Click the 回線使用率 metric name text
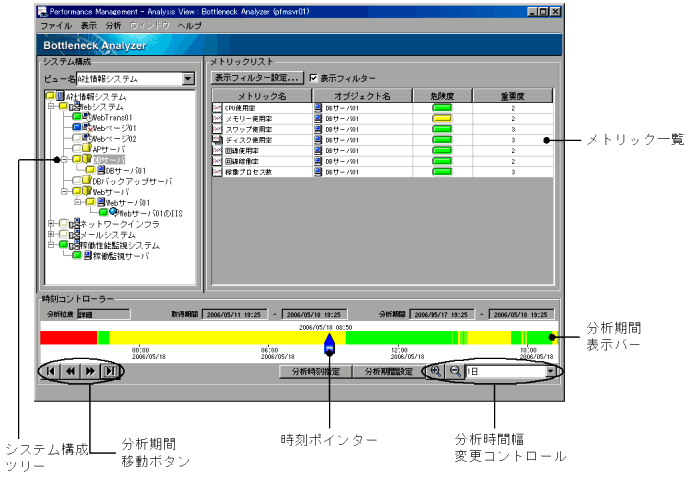 [x=242, y=151]
